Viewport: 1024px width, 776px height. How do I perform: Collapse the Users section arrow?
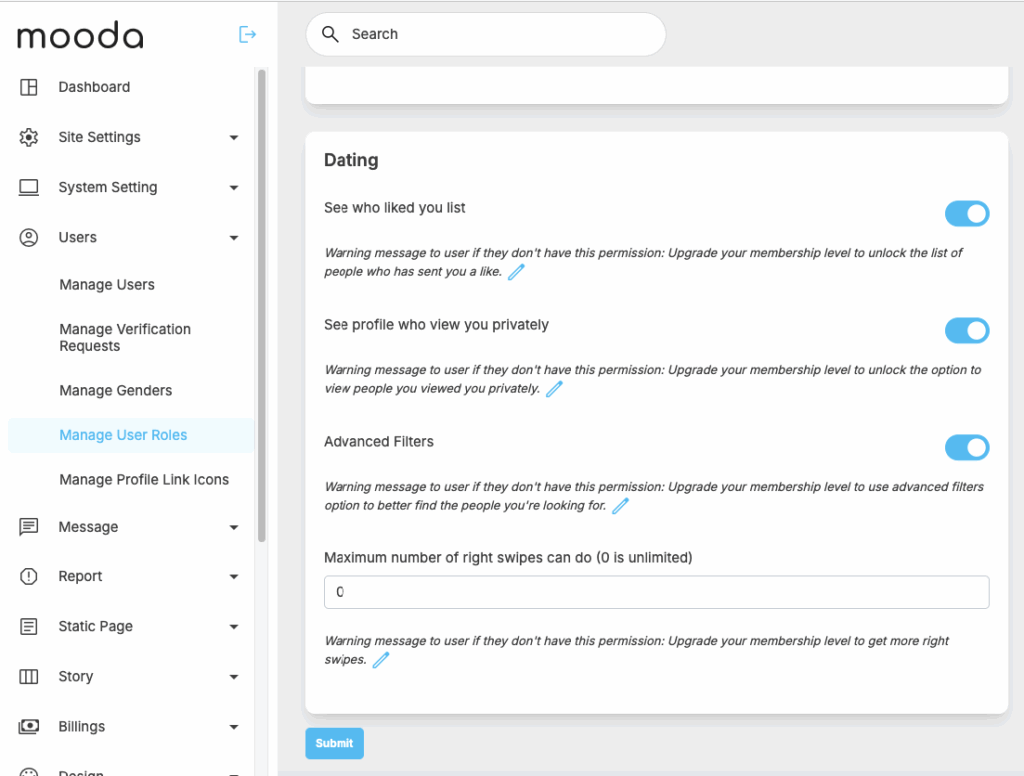(234, 238)
